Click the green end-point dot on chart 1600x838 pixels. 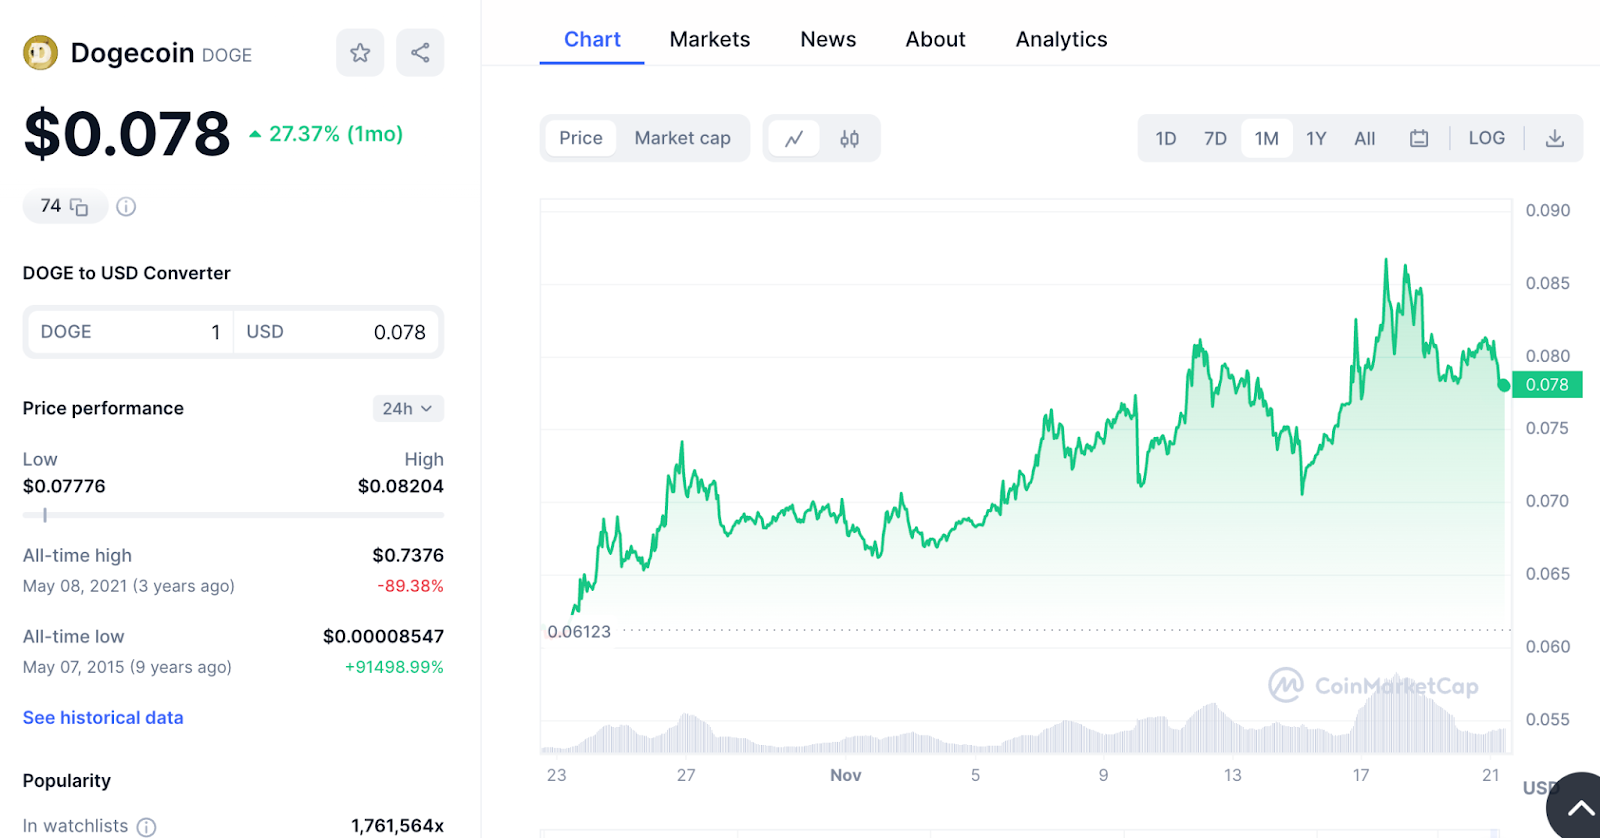[x=1504, y=385]
